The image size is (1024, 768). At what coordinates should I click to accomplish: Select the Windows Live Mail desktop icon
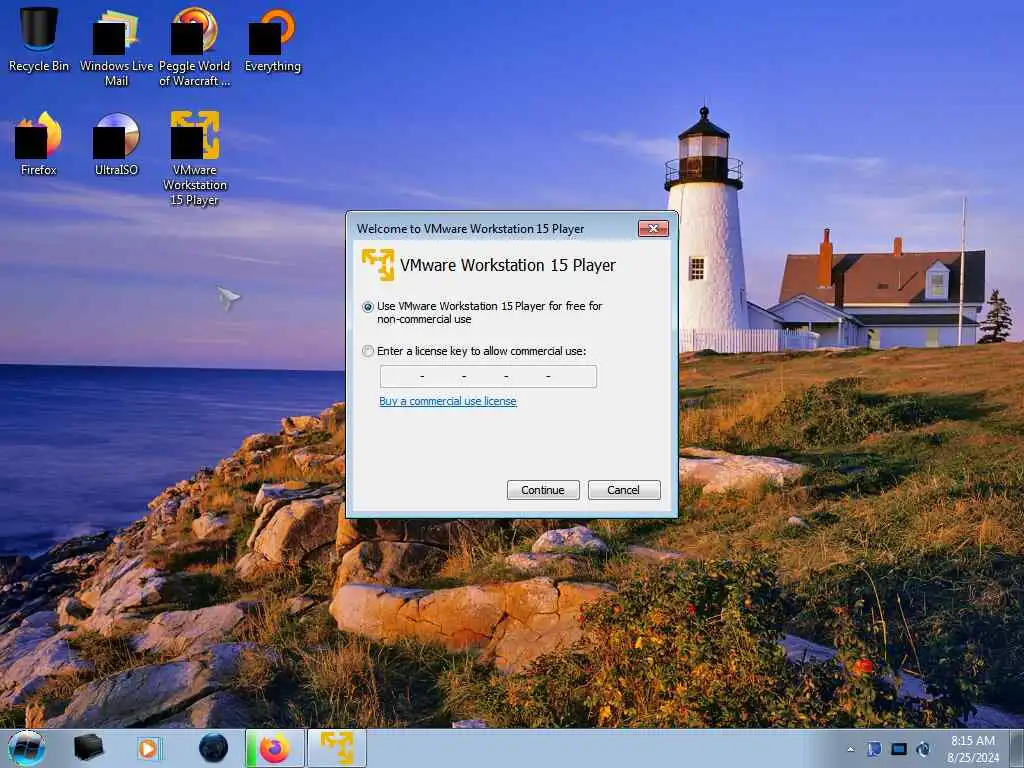(x=116, y=47)
